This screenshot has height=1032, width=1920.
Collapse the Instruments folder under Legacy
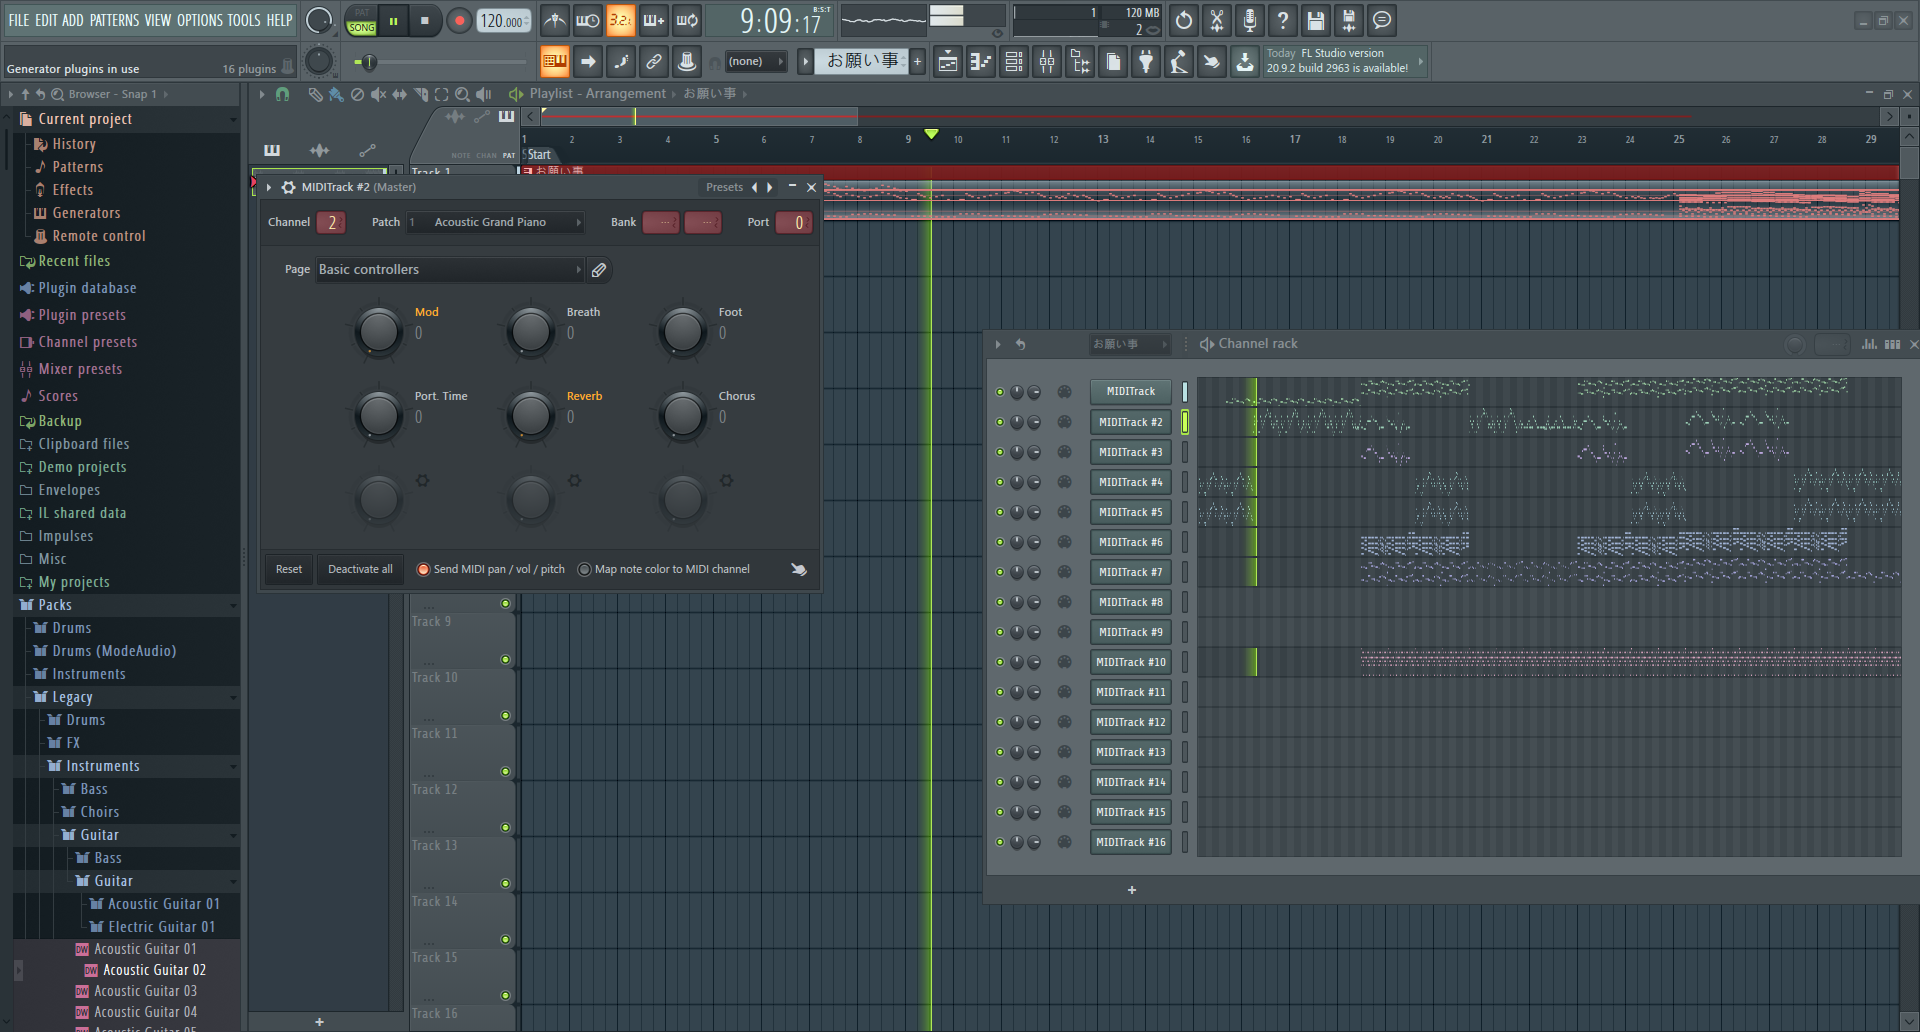[233, 766]
